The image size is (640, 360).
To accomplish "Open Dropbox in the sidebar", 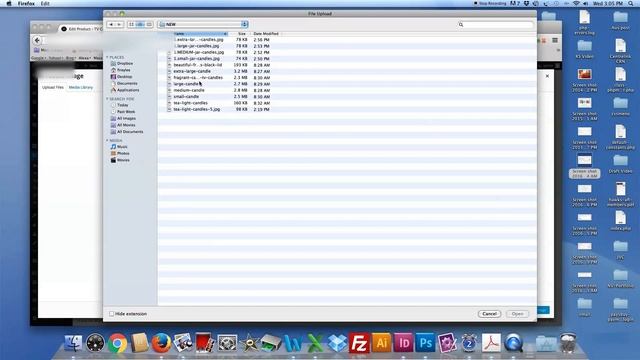I will (122, 64).
